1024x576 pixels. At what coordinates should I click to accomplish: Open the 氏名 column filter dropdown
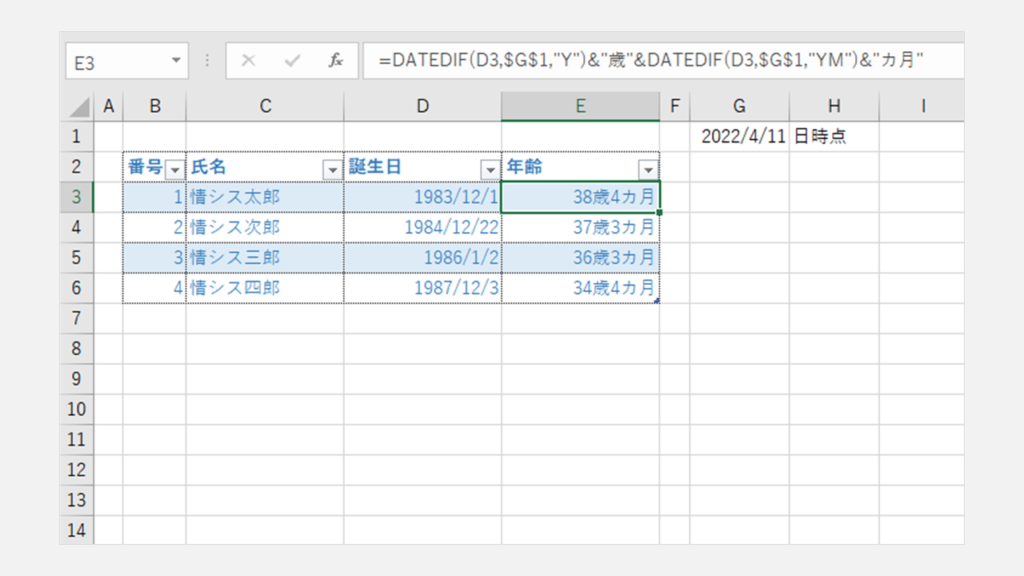click(332, 170)
